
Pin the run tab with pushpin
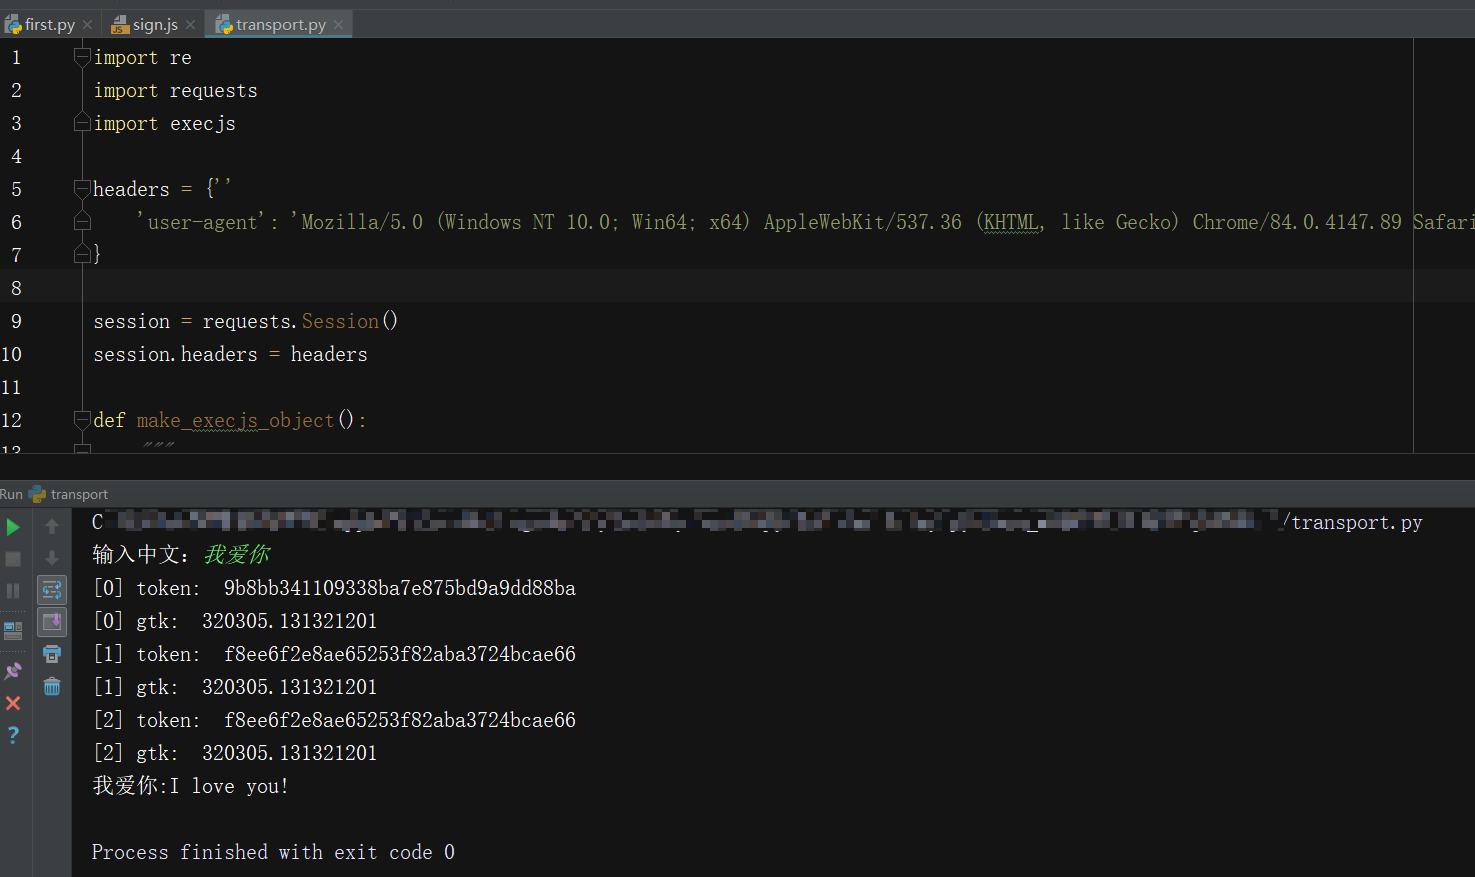point(13,671)
